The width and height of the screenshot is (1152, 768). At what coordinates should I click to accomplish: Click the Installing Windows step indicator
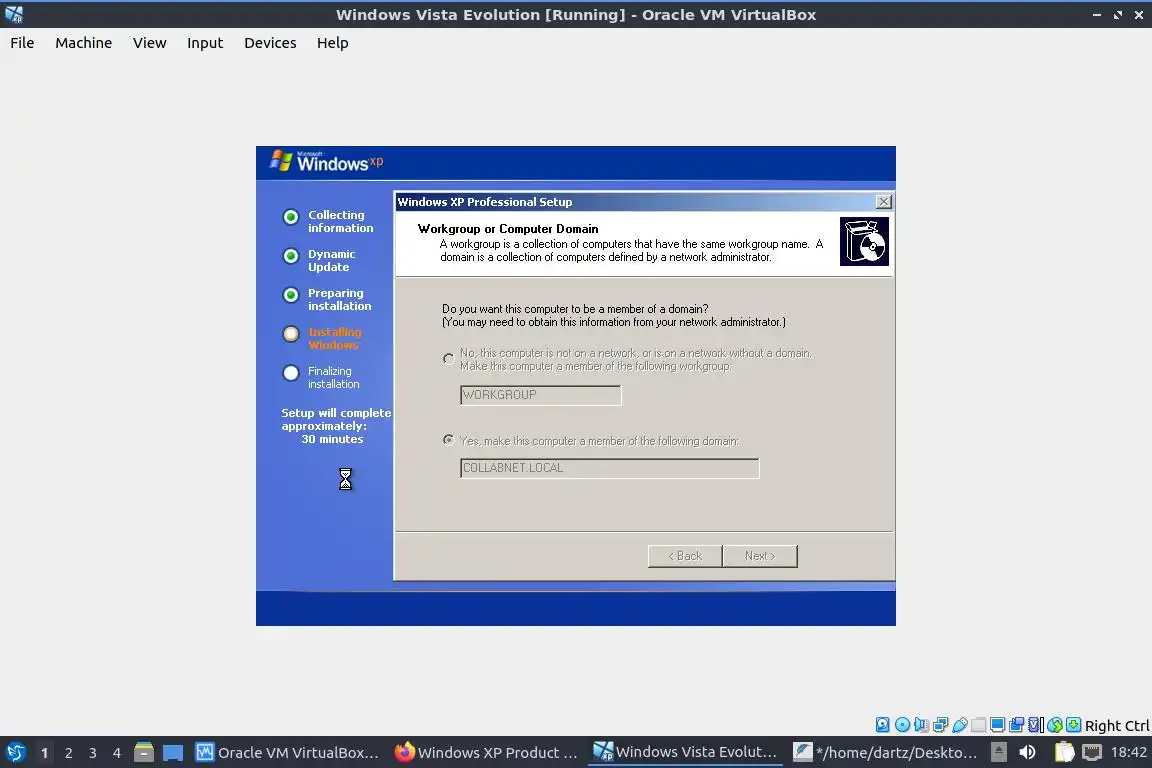coord(322,338)
